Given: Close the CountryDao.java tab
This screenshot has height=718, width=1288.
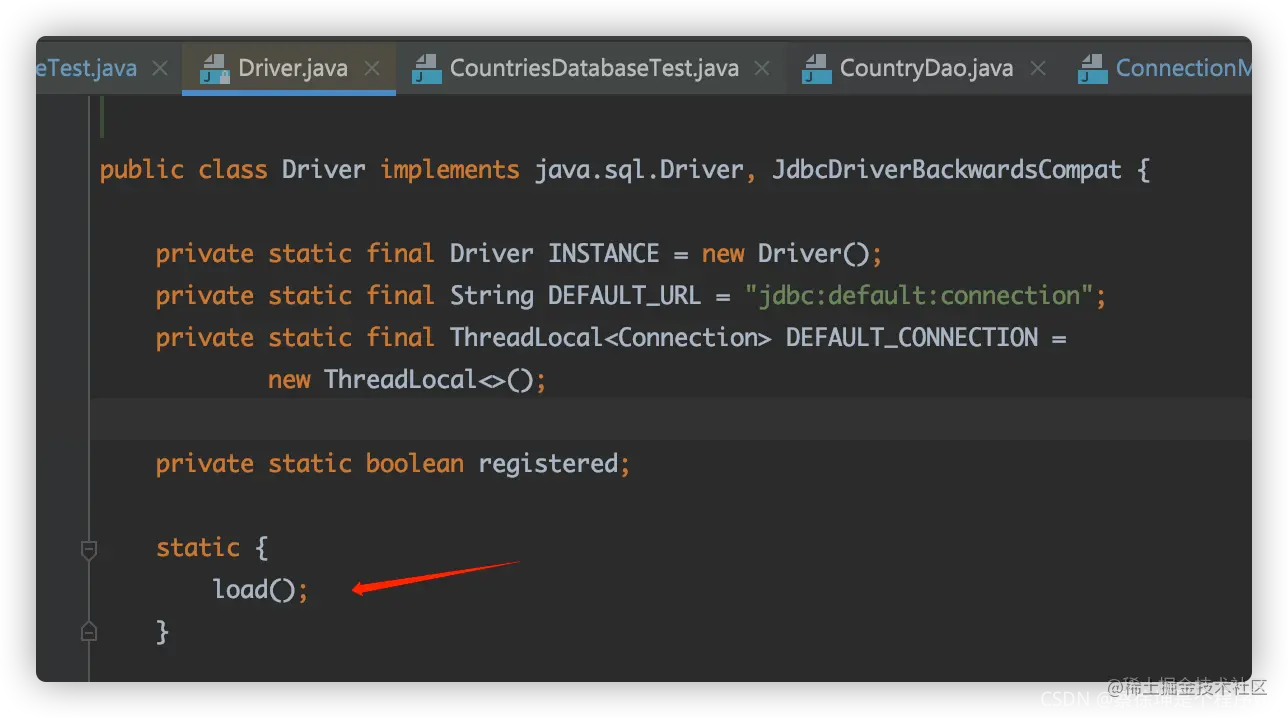Looking at the screenshot, I should (x=1038, y=68).
